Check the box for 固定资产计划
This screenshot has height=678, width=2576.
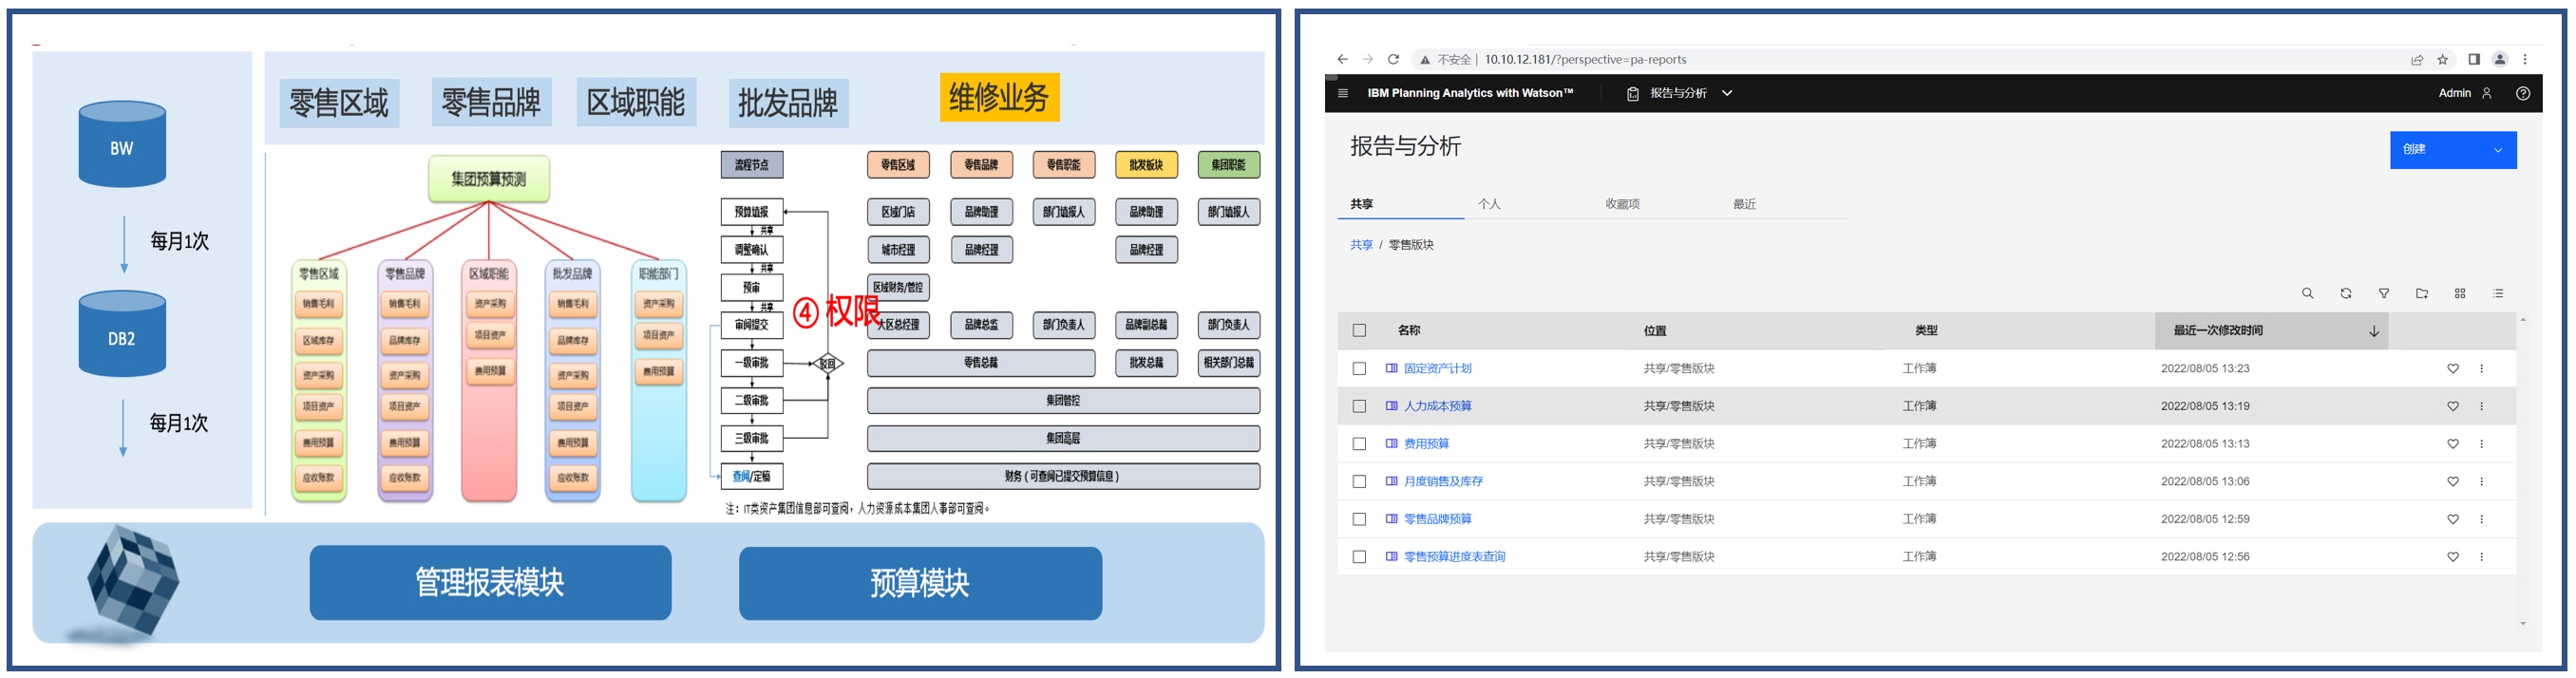click(x=1359, y=369)
